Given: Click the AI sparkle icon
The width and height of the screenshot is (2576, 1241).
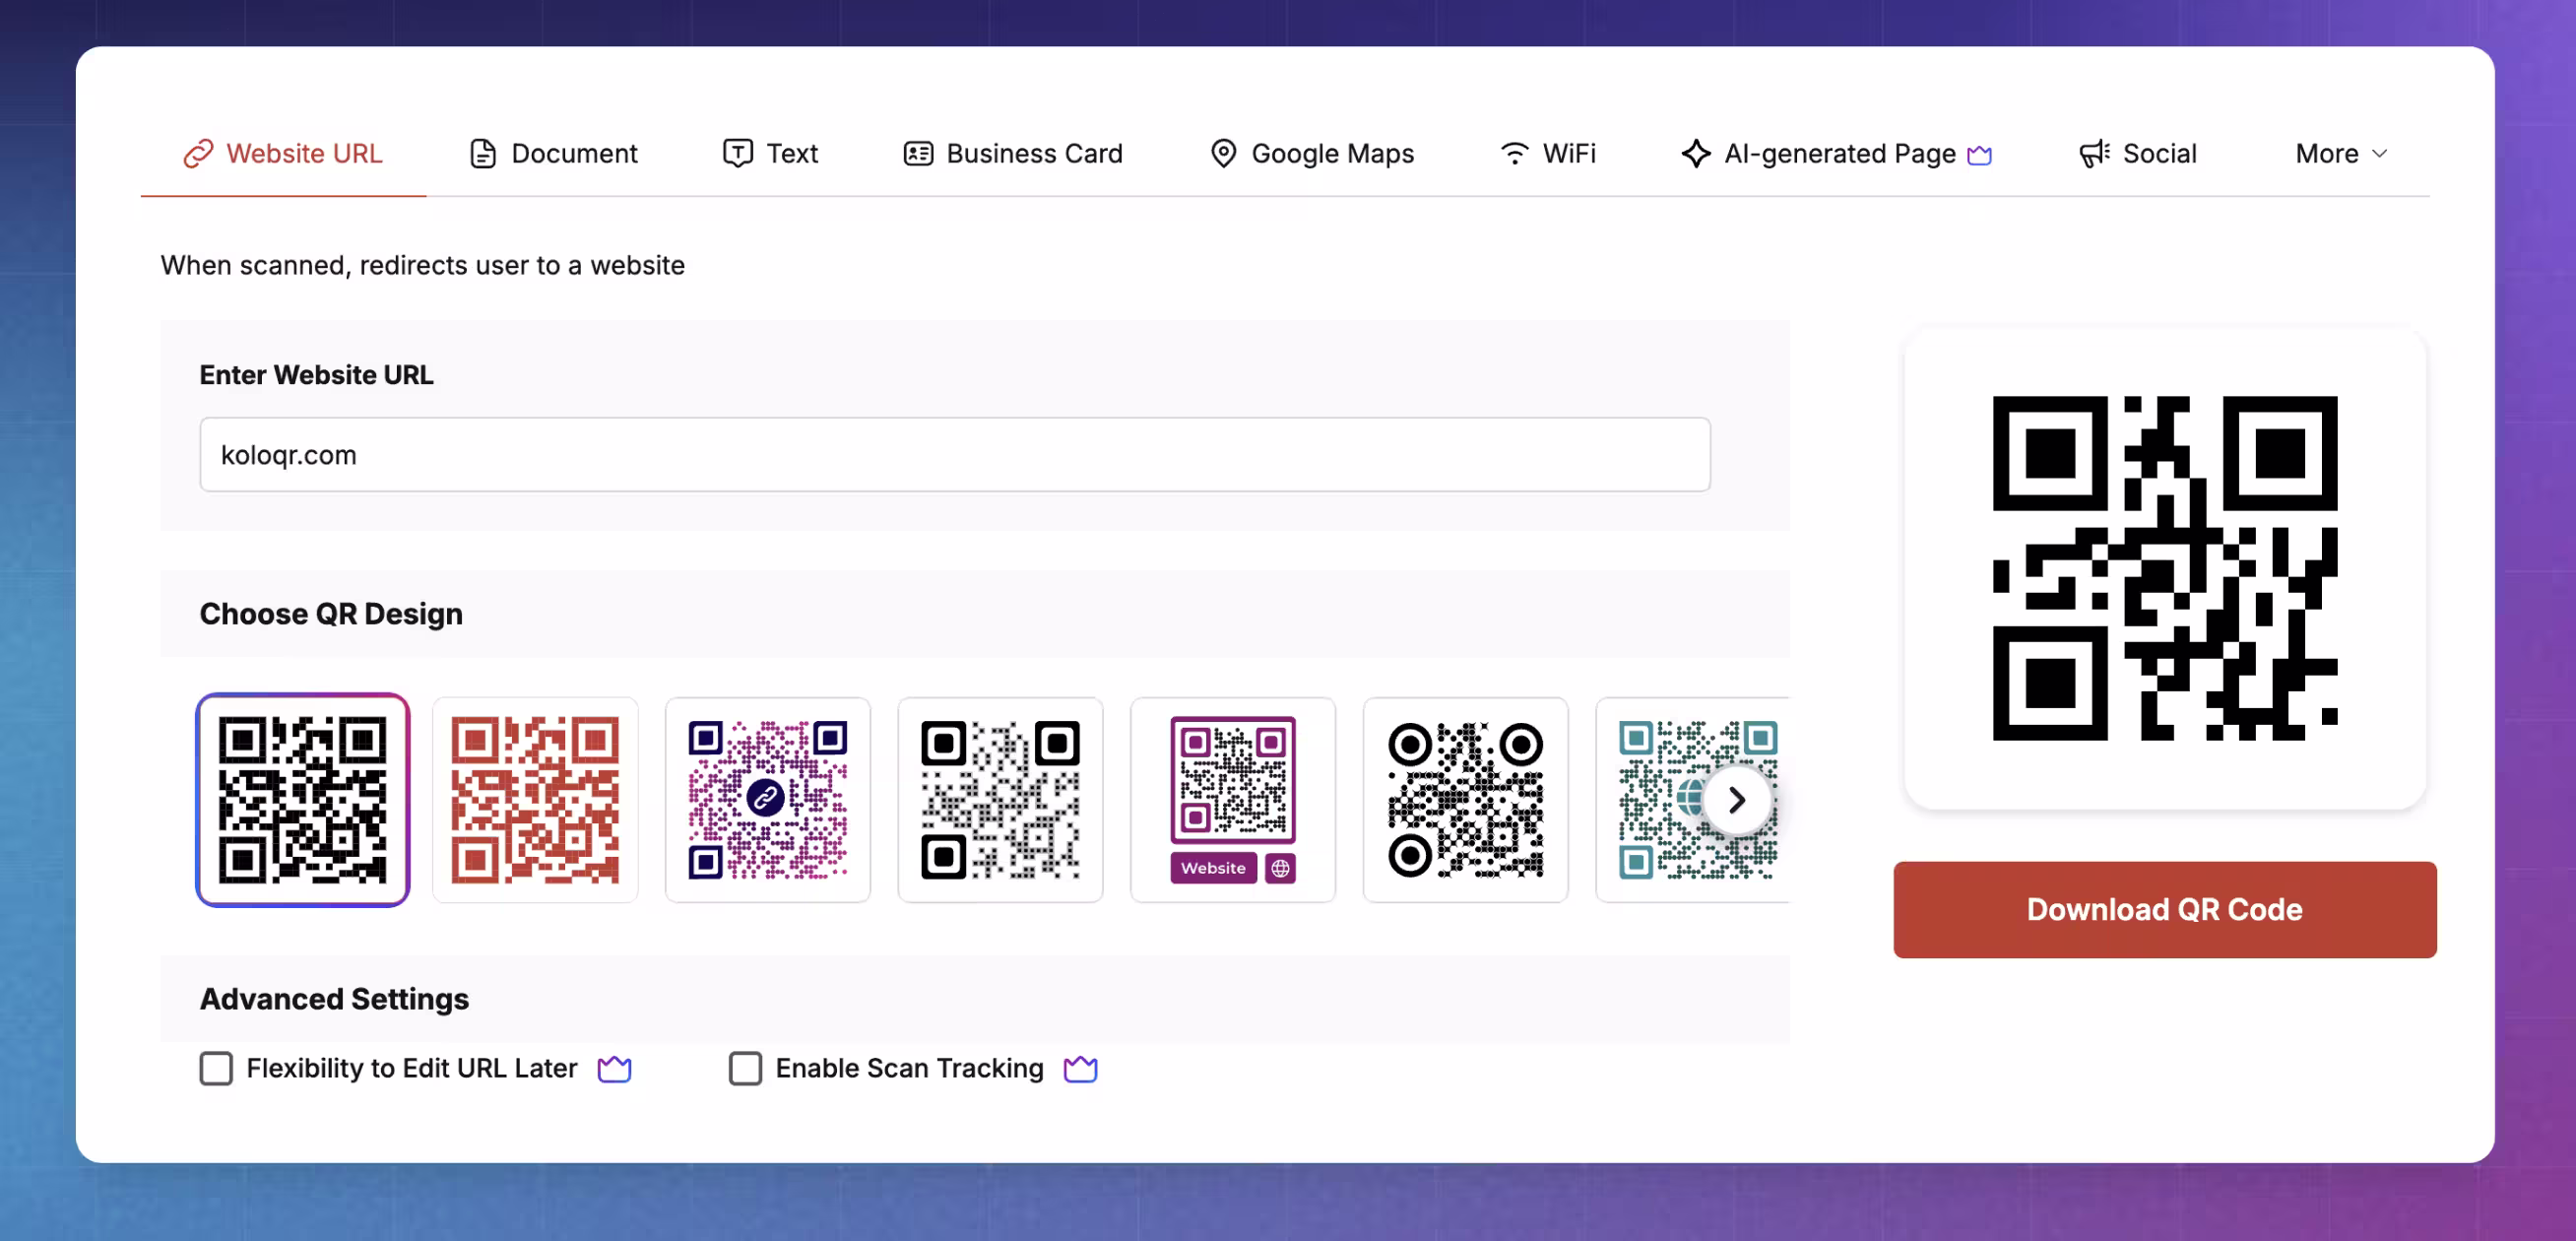Looking at the screenshot, I should point(1696,153).
